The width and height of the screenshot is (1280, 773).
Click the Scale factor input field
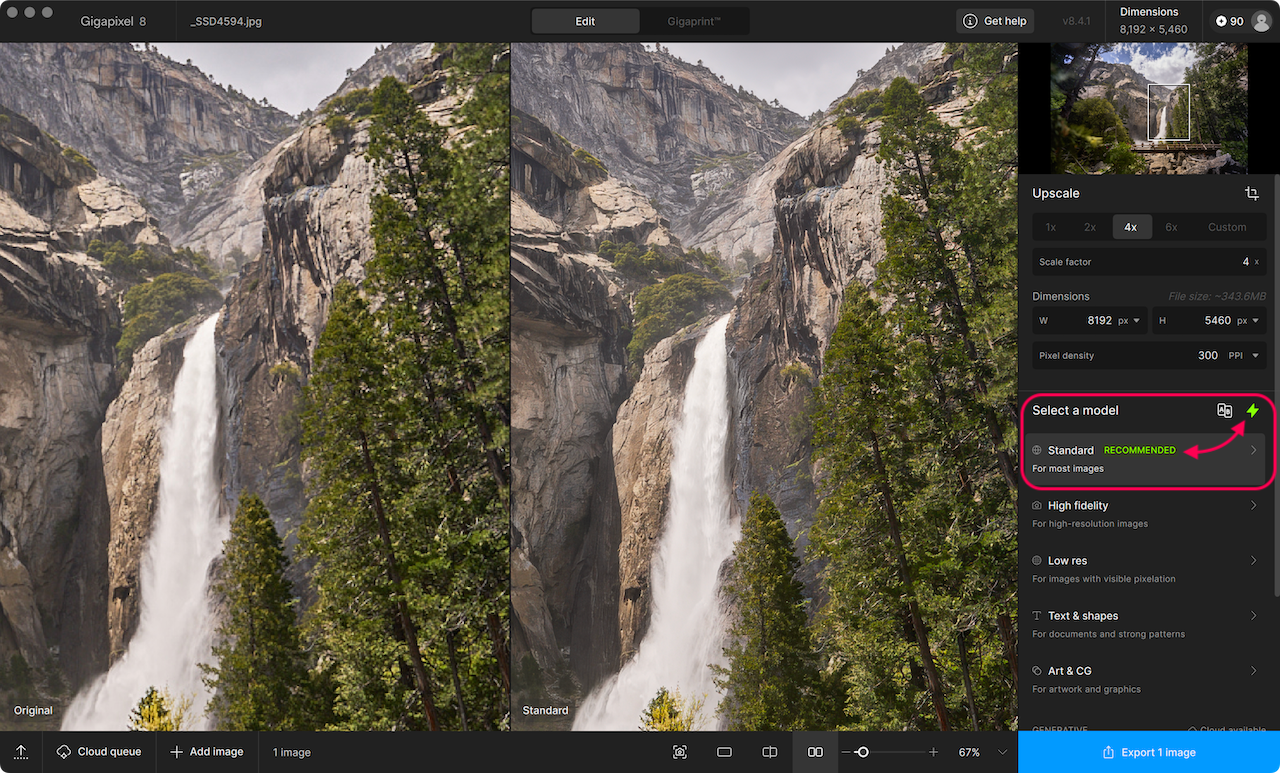coord(1149,262)
